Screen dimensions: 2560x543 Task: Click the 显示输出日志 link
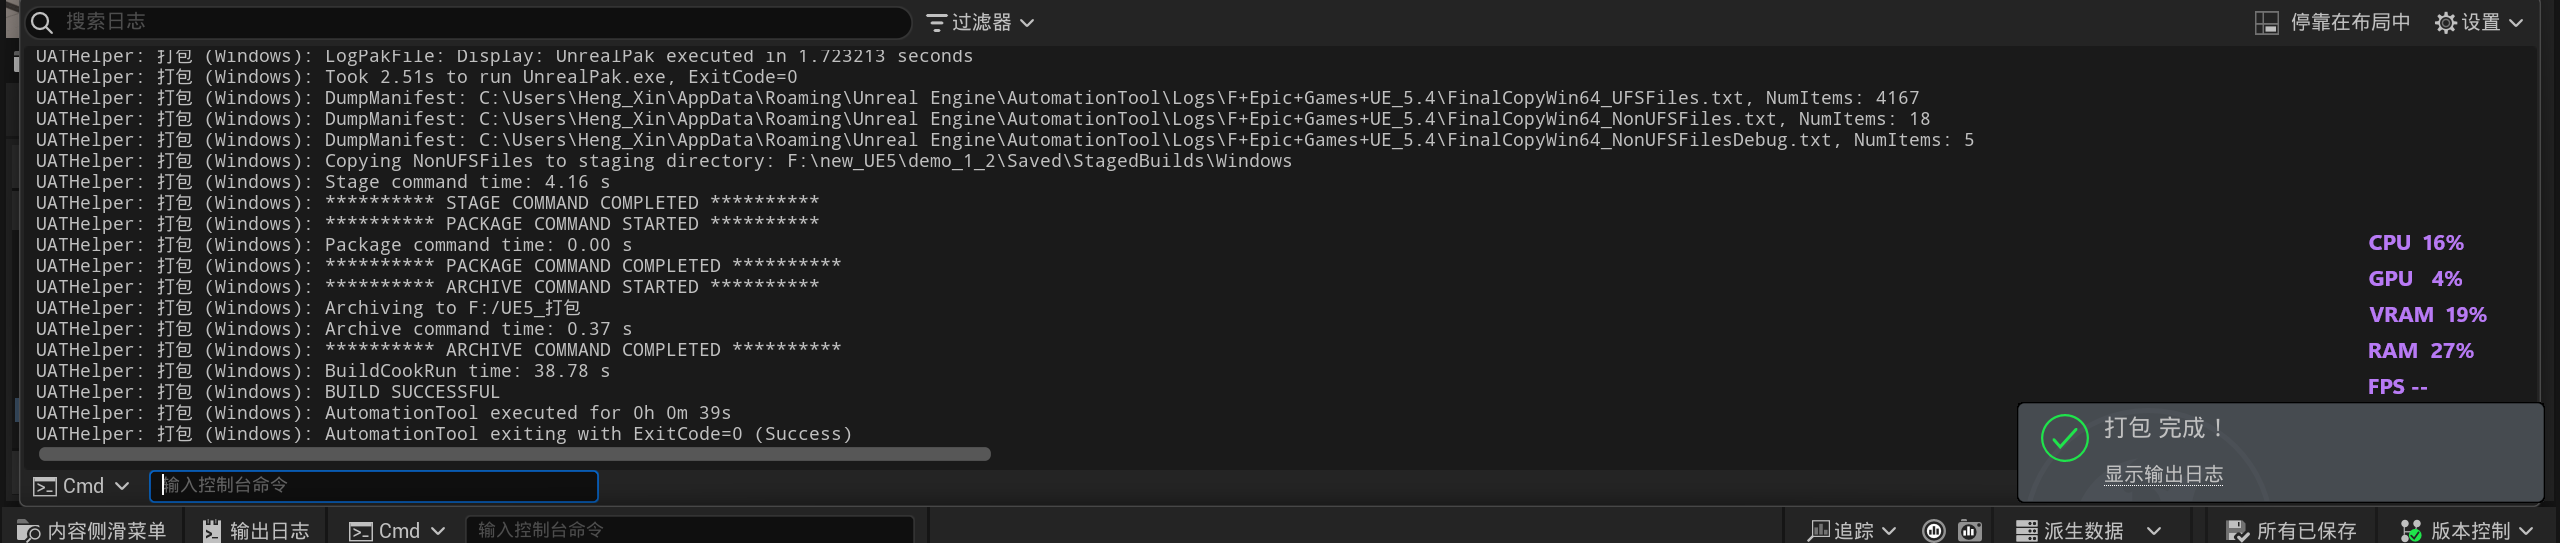pos(2163,474)
